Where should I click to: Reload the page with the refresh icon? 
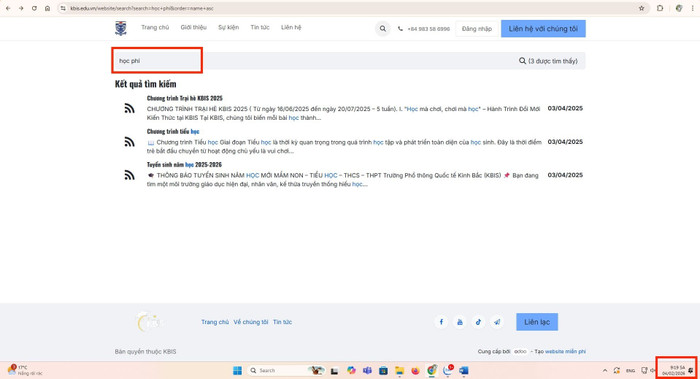34,8
